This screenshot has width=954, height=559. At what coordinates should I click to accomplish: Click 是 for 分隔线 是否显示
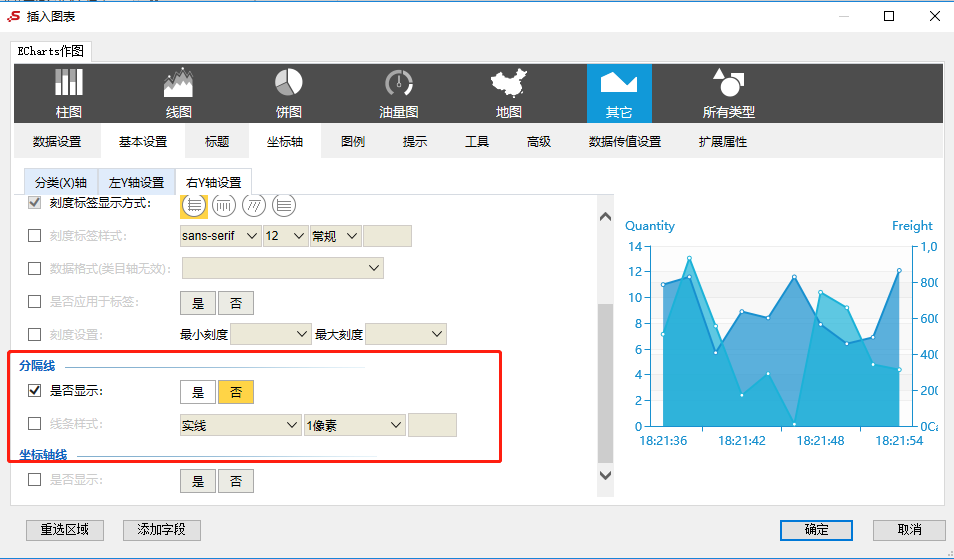point(198,392)
